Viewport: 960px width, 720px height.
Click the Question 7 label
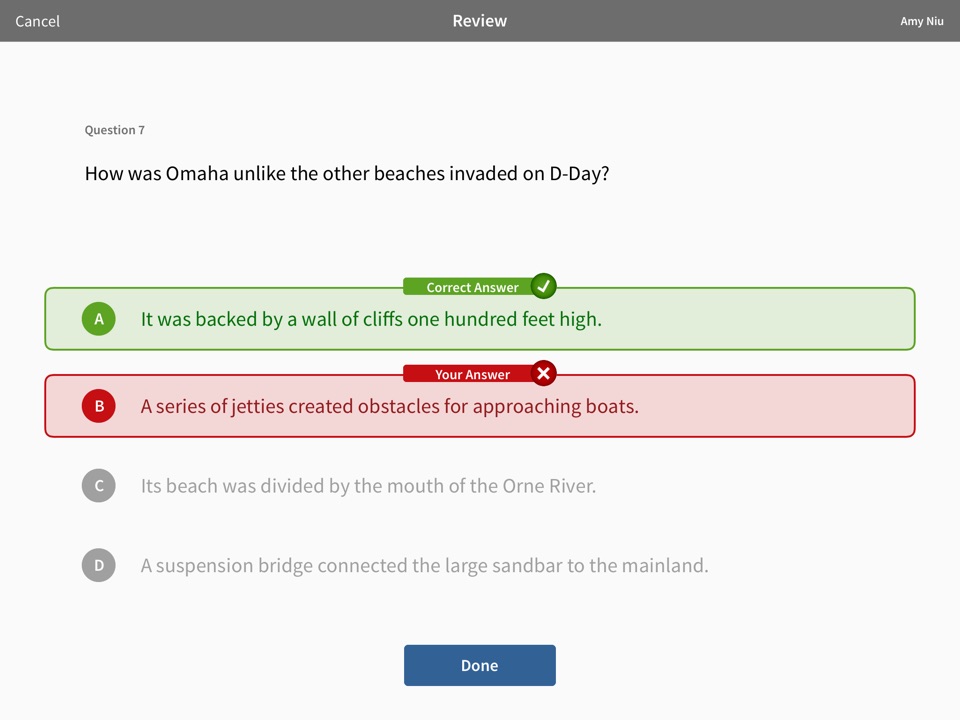pyautogui.click(x=115, y=130)
